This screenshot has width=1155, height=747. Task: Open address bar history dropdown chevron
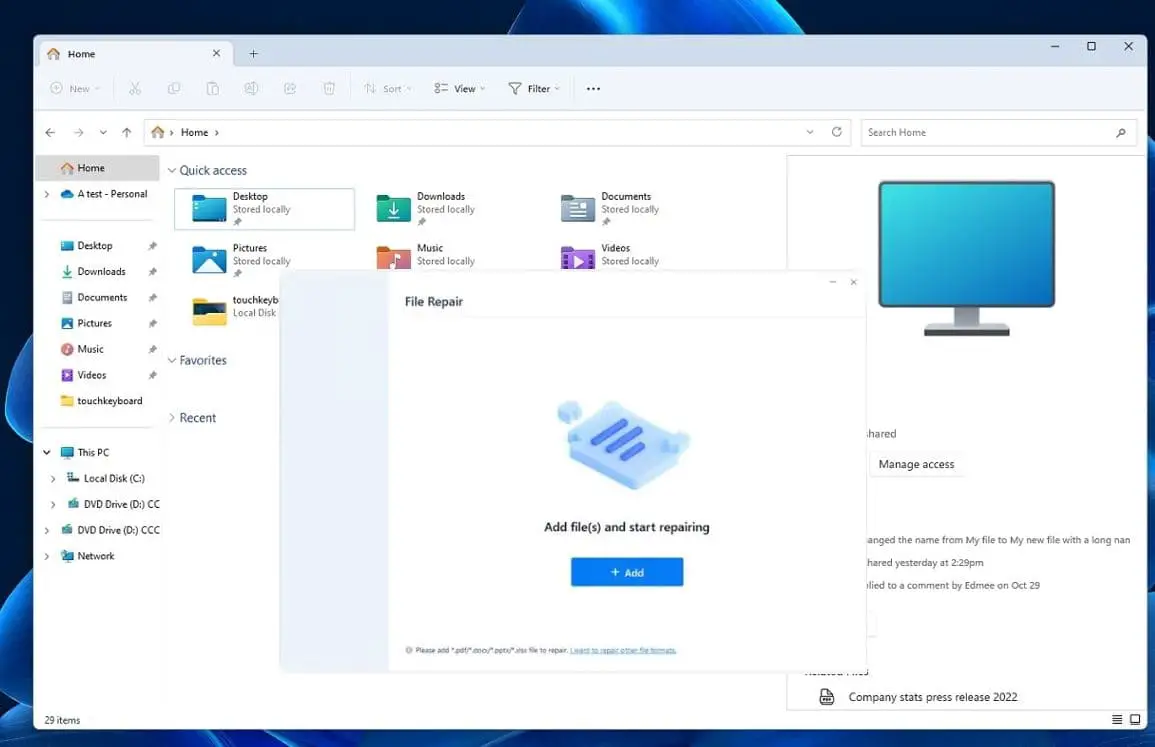coord(810,132)
